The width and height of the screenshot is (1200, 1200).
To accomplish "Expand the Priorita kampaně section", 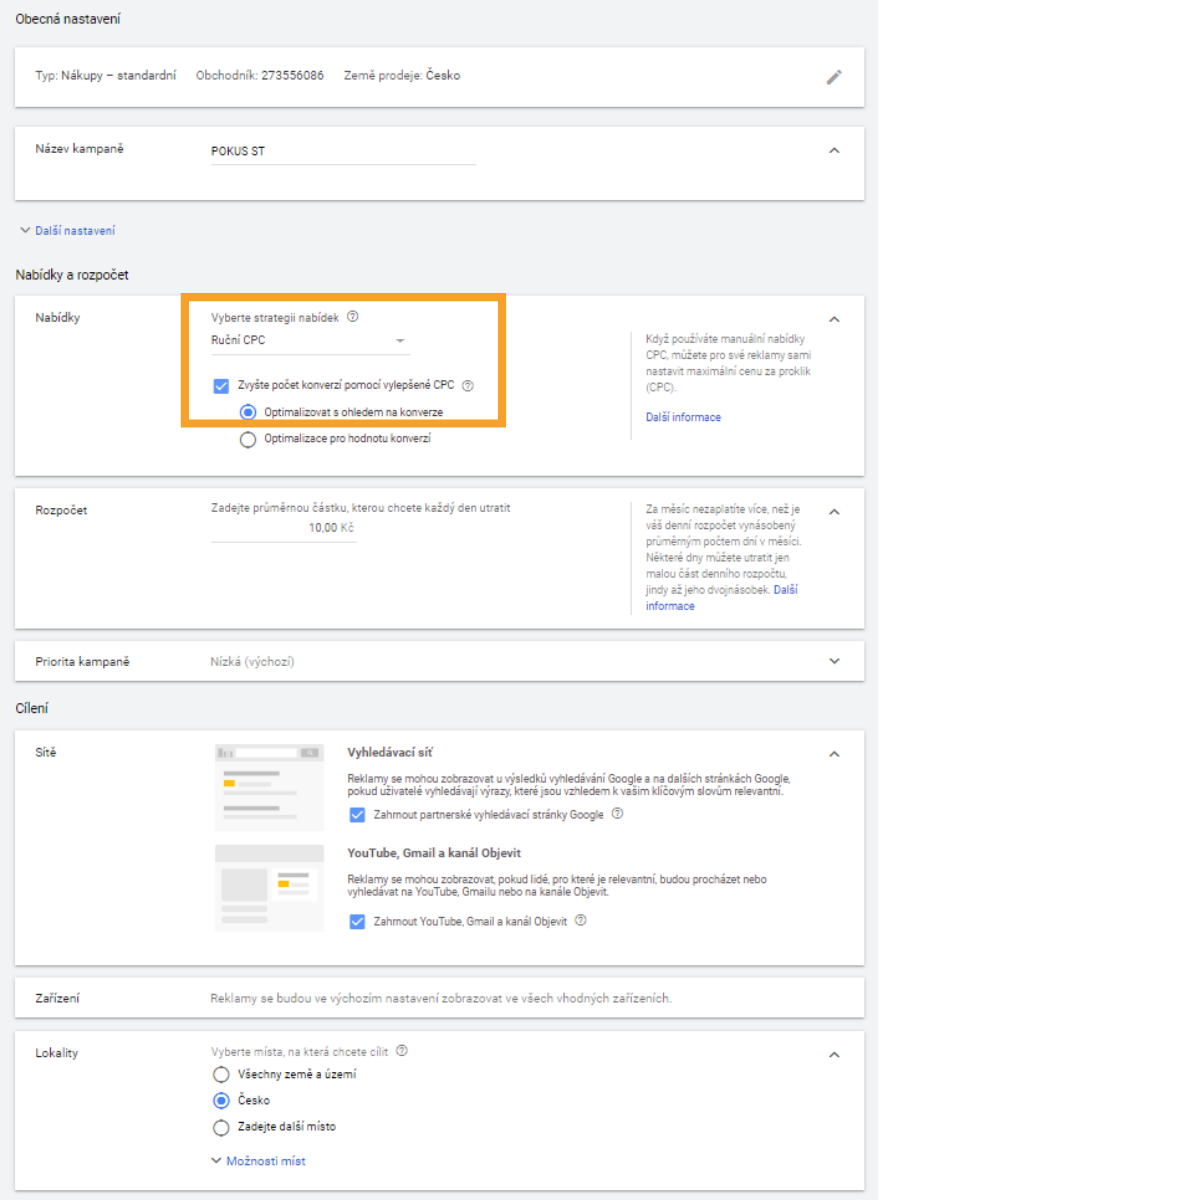I will pyautogui.click(x=834, y=661).
